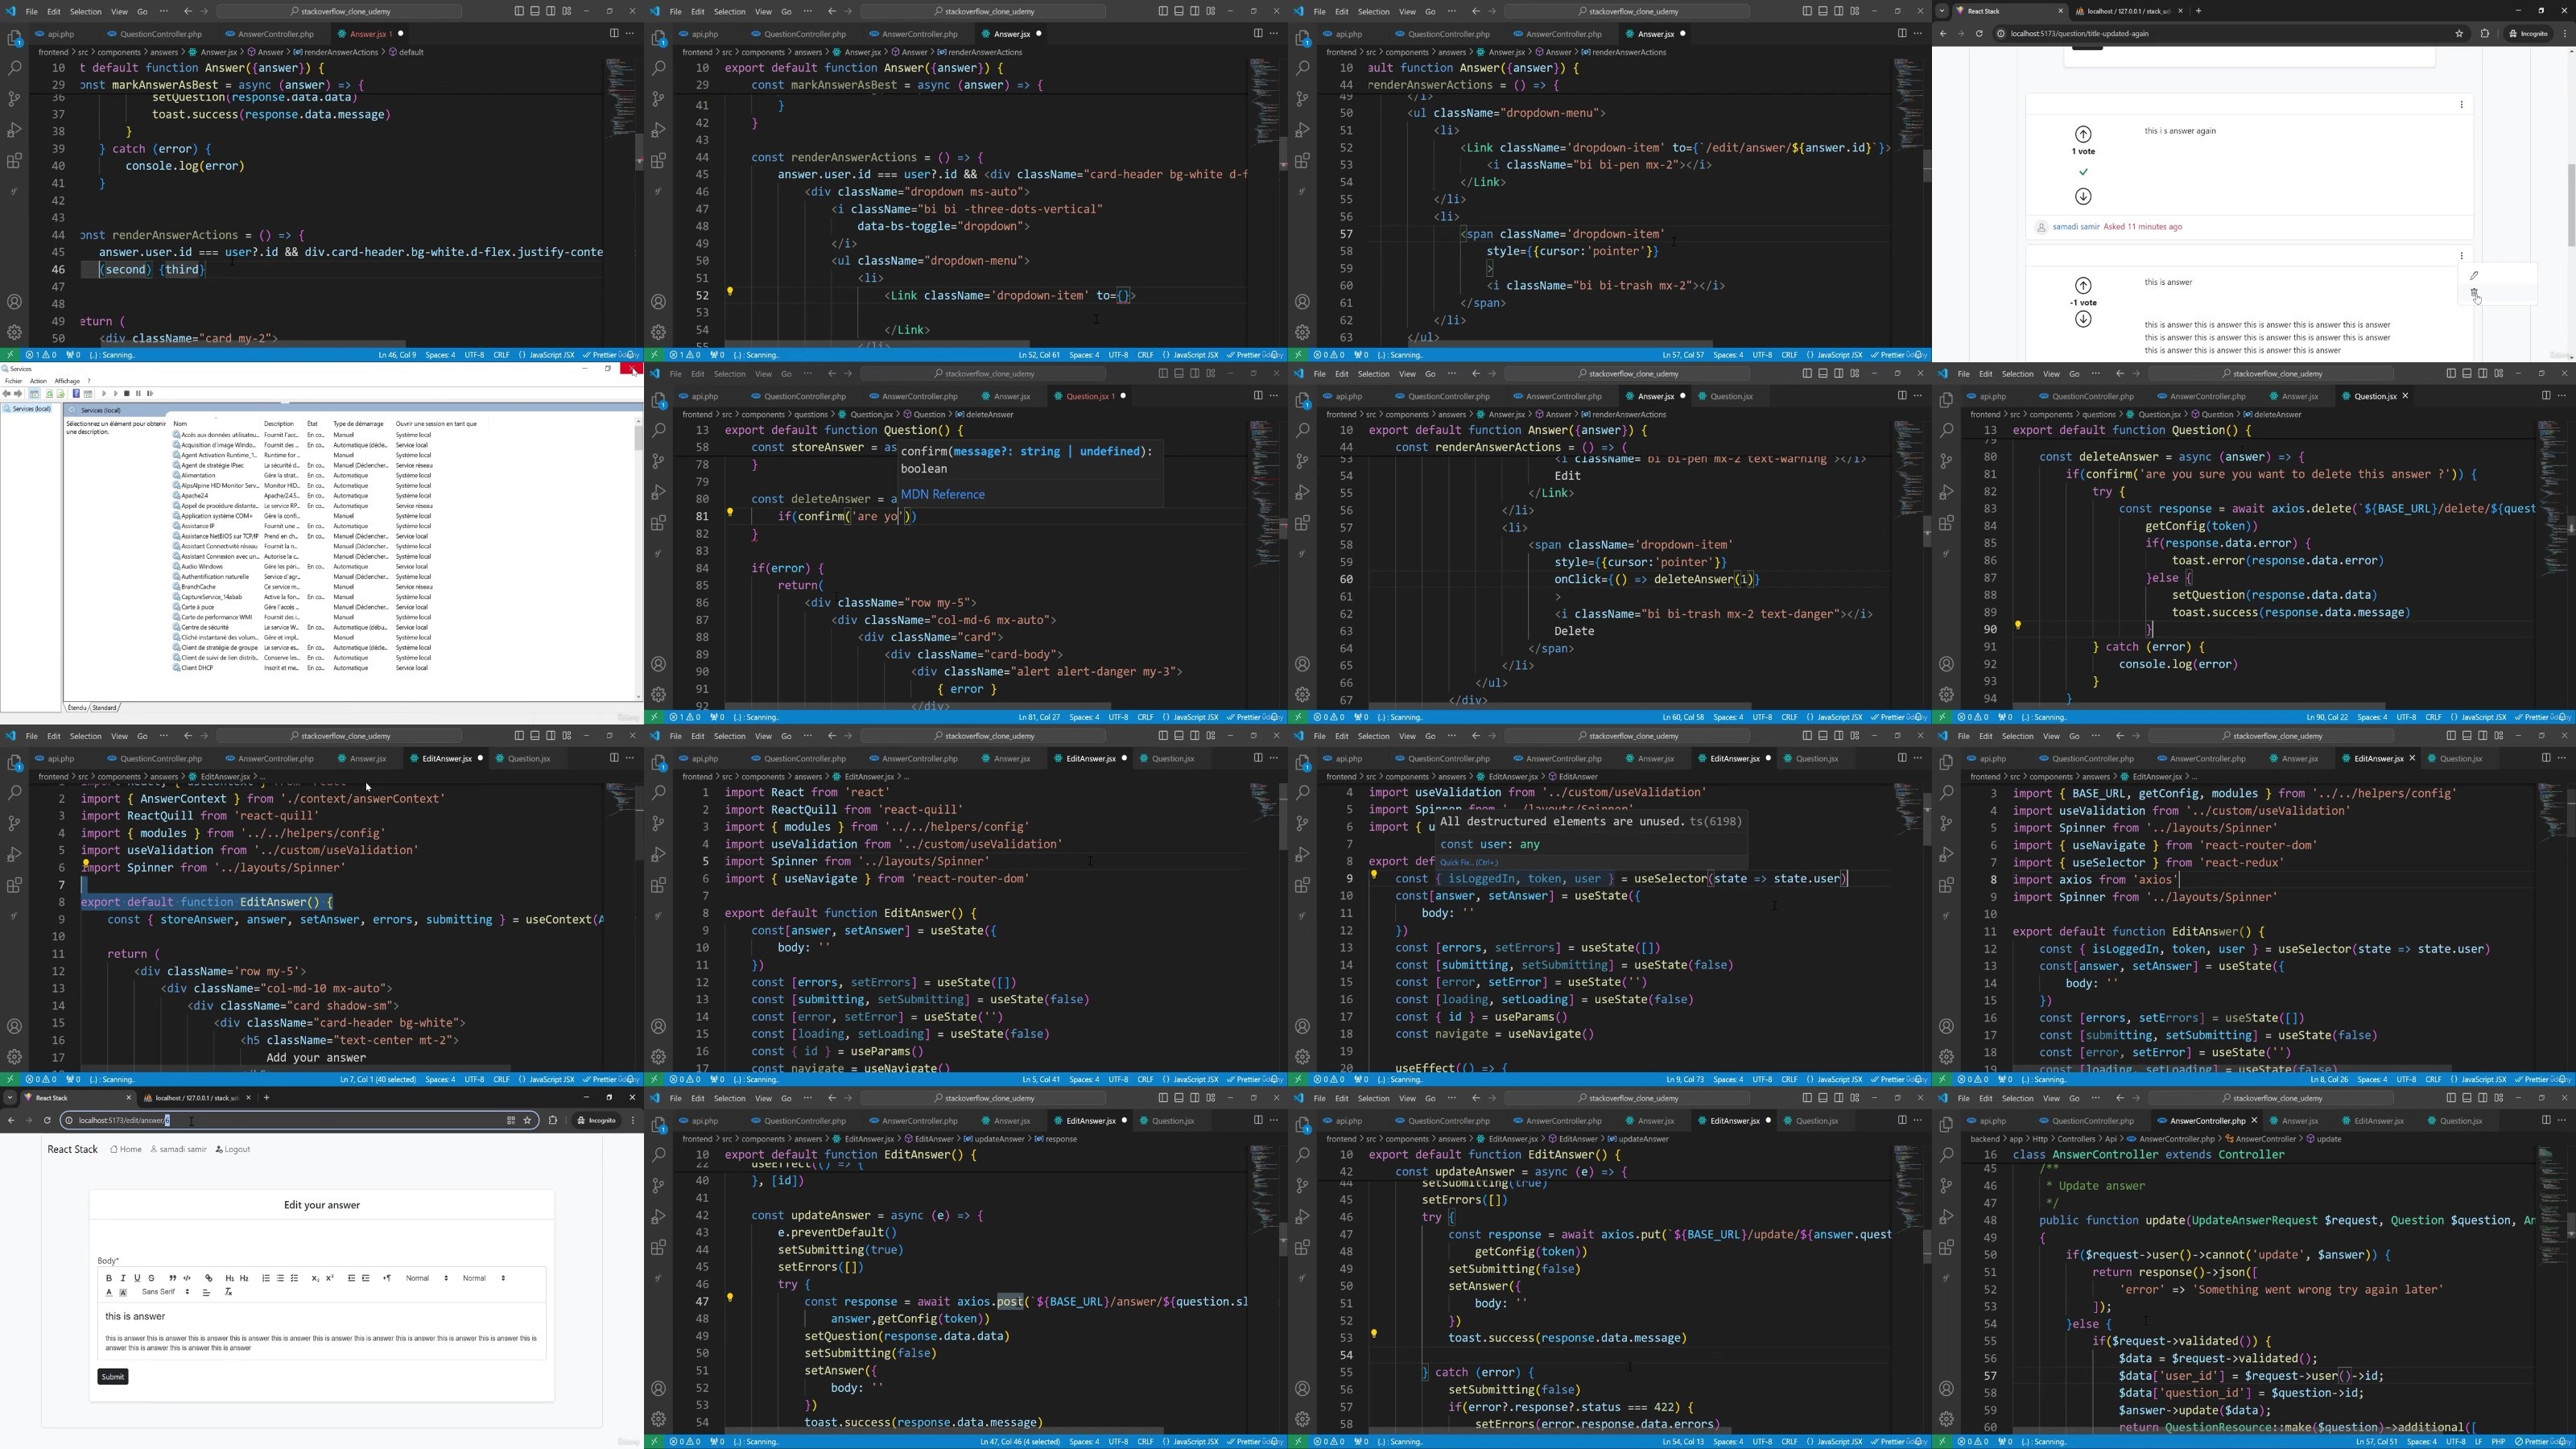
Task: Open Fichier menu in Services window
Action: pyautogui.click(x=14, y=381)
